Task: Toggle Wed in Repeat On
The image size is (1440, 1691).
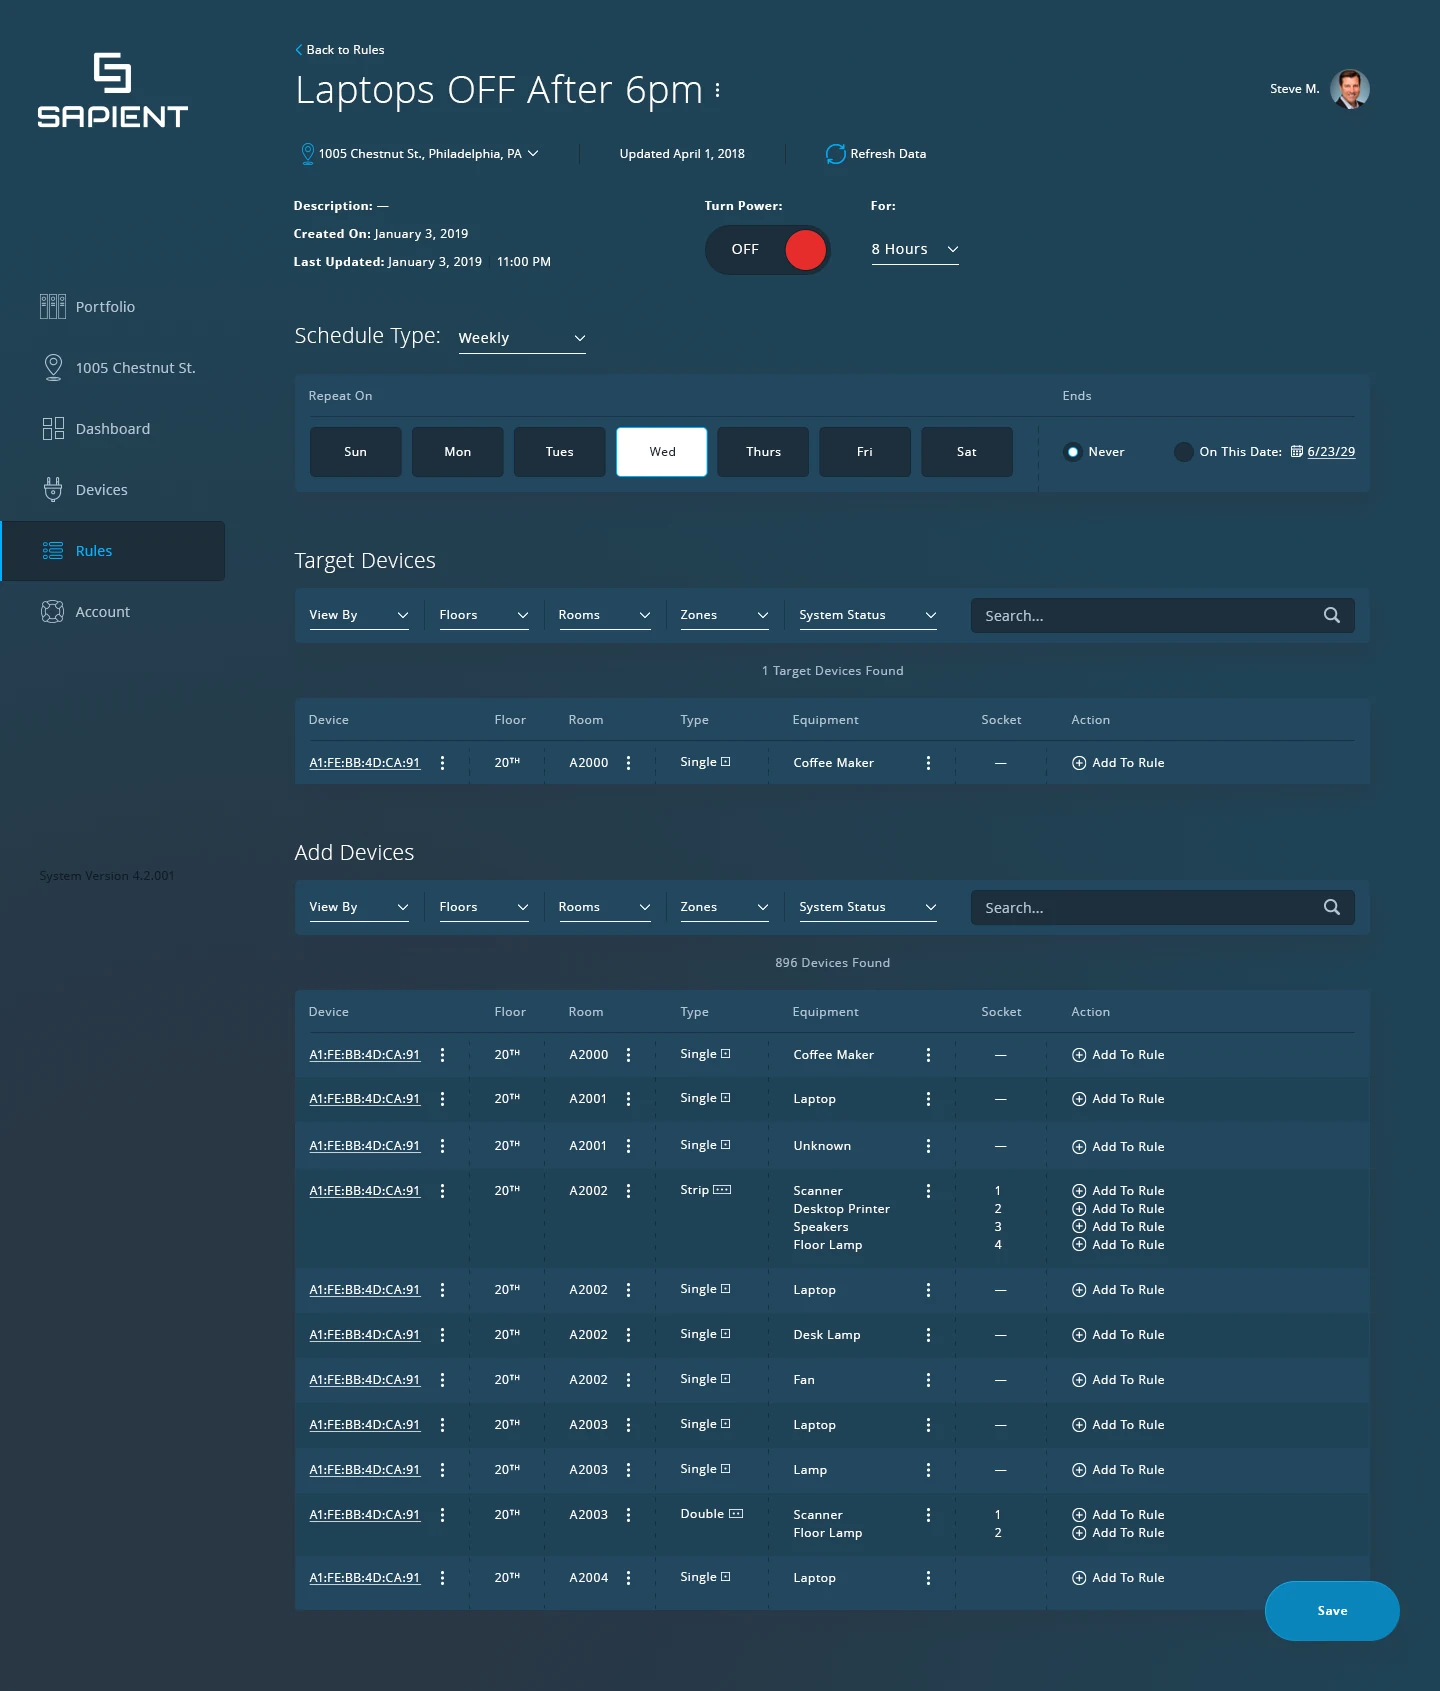Action: pyautogui.click(x=662, y=452)
